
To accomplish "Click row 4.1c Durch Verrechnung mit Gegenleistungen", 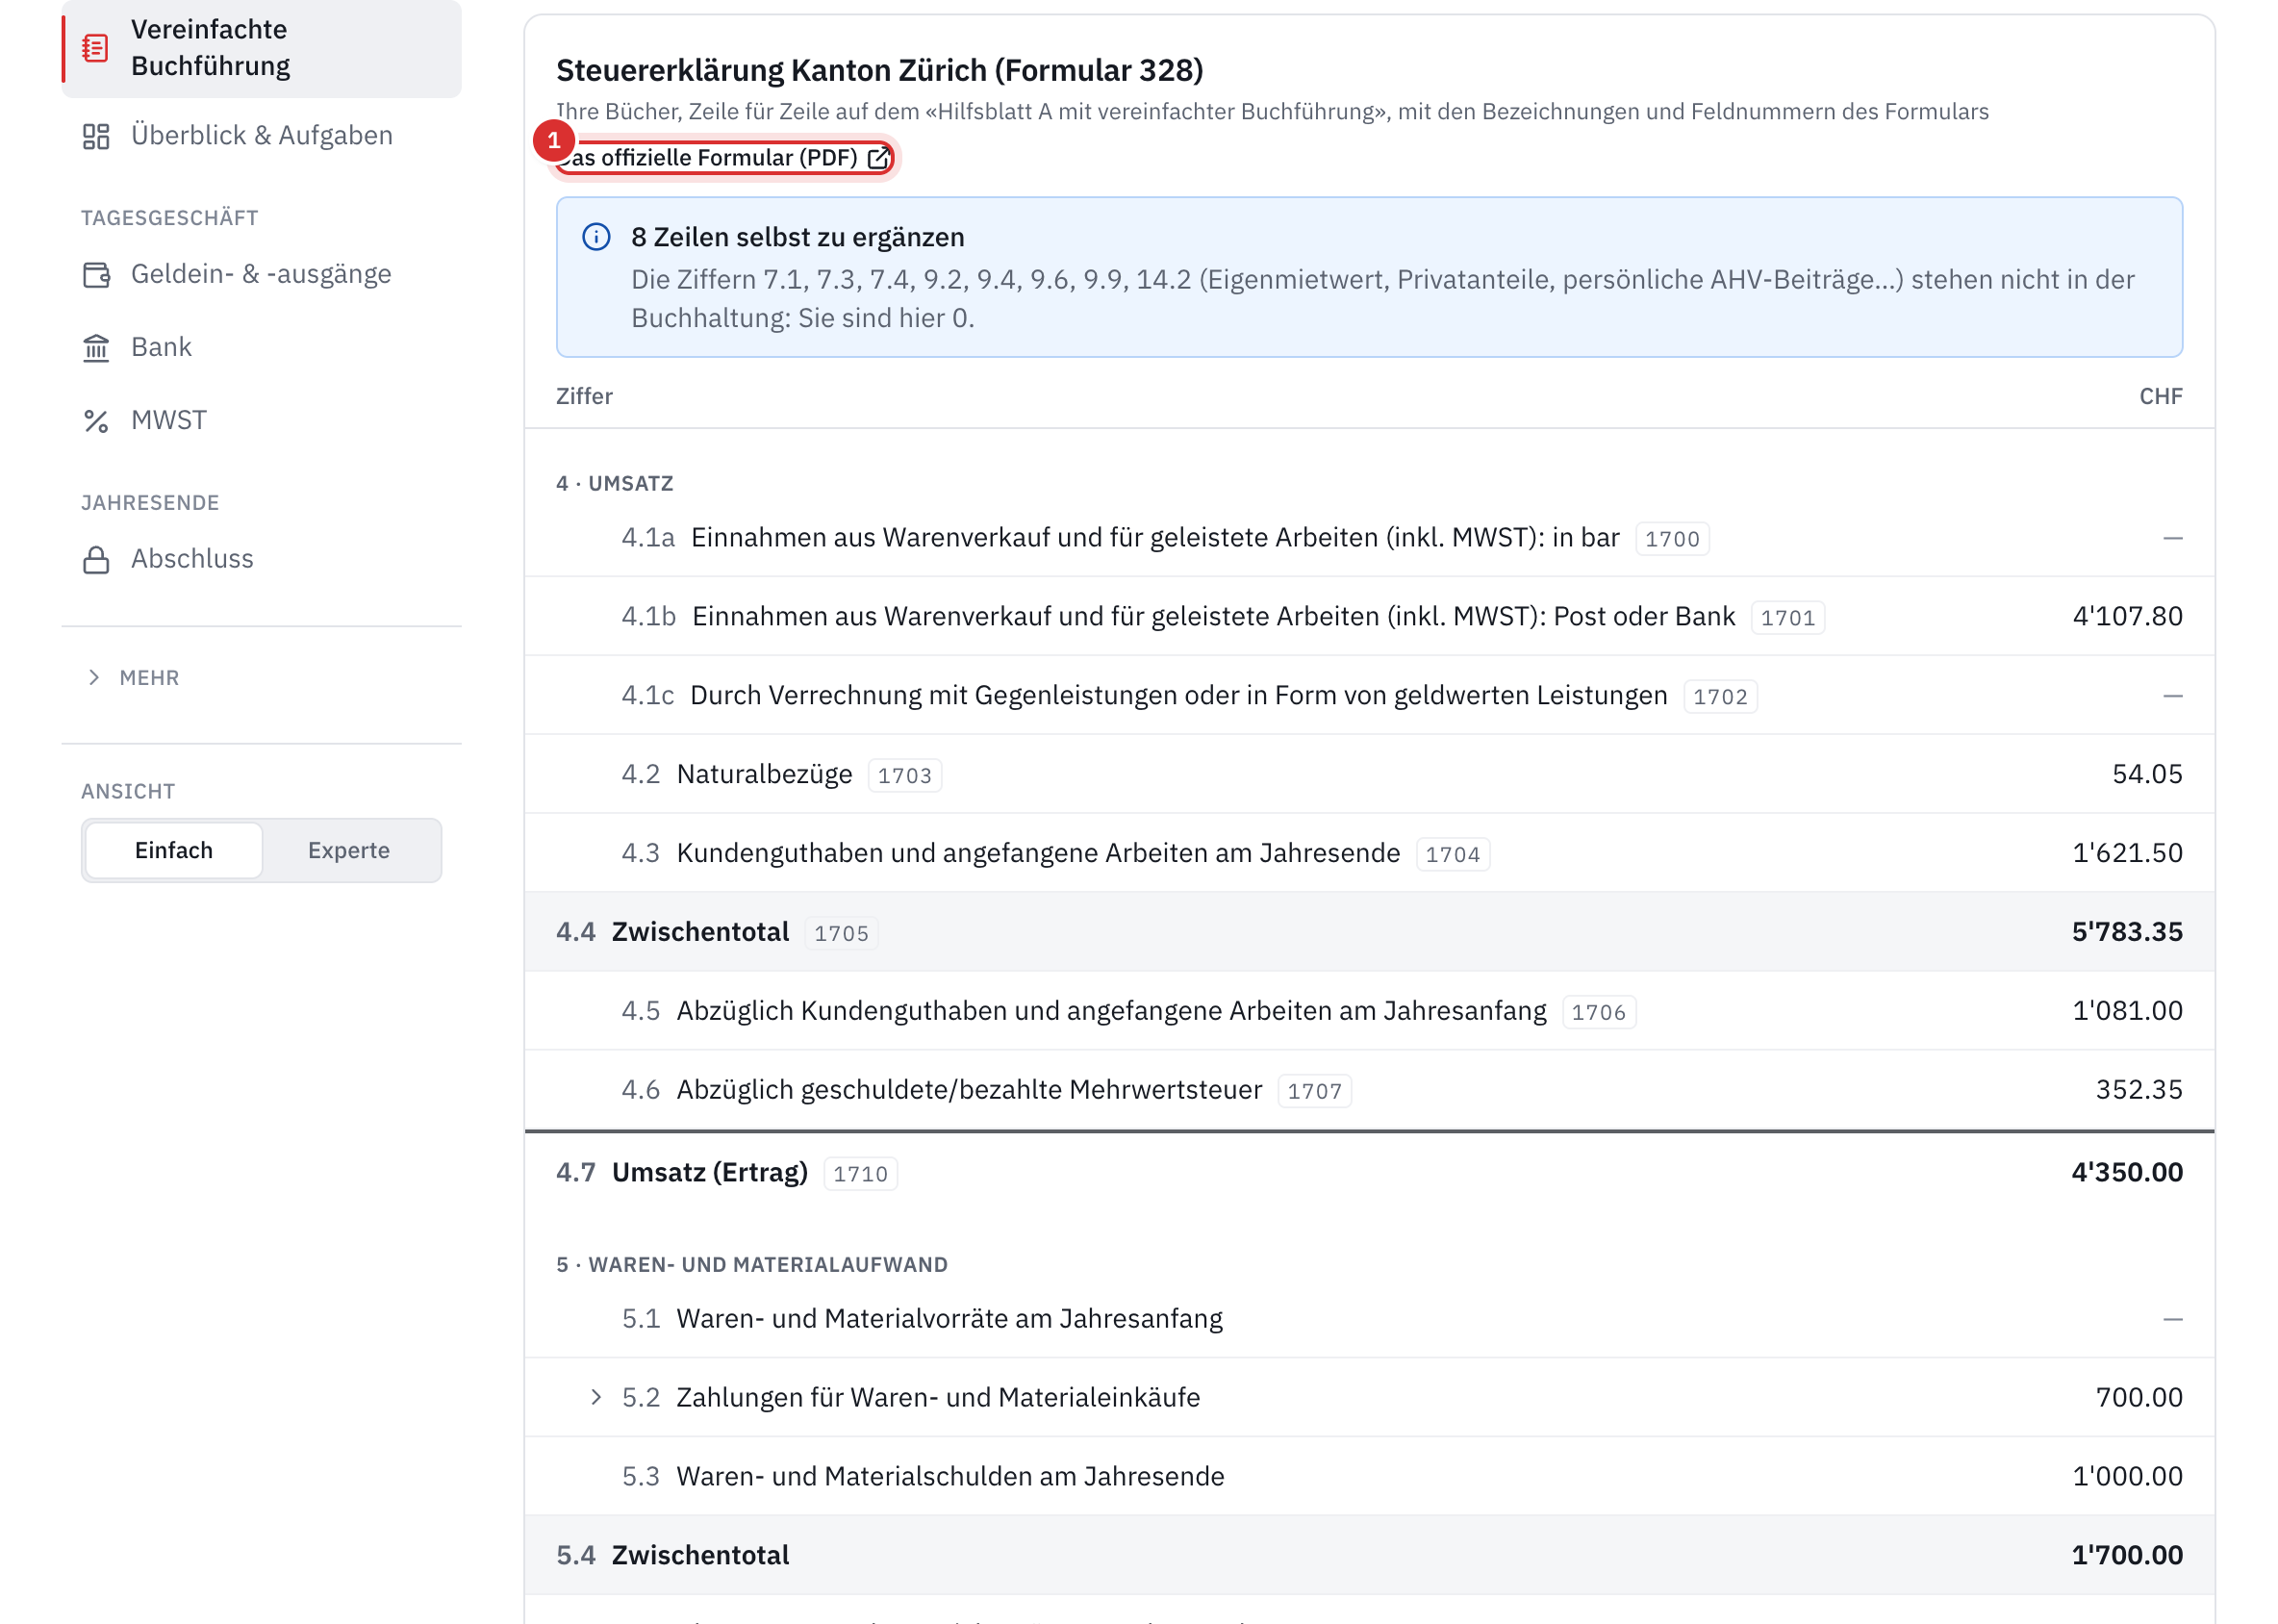I will point(1369,695).
